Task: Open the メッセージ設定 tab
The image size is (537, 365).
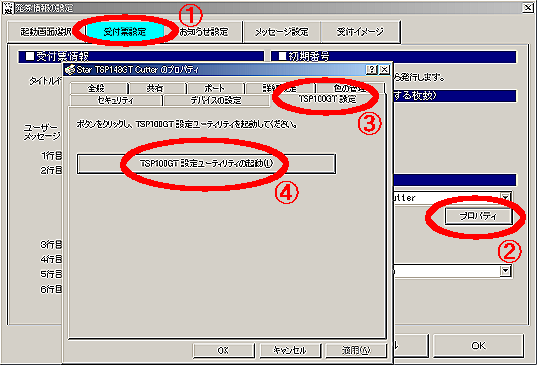Action: point(282,32)
